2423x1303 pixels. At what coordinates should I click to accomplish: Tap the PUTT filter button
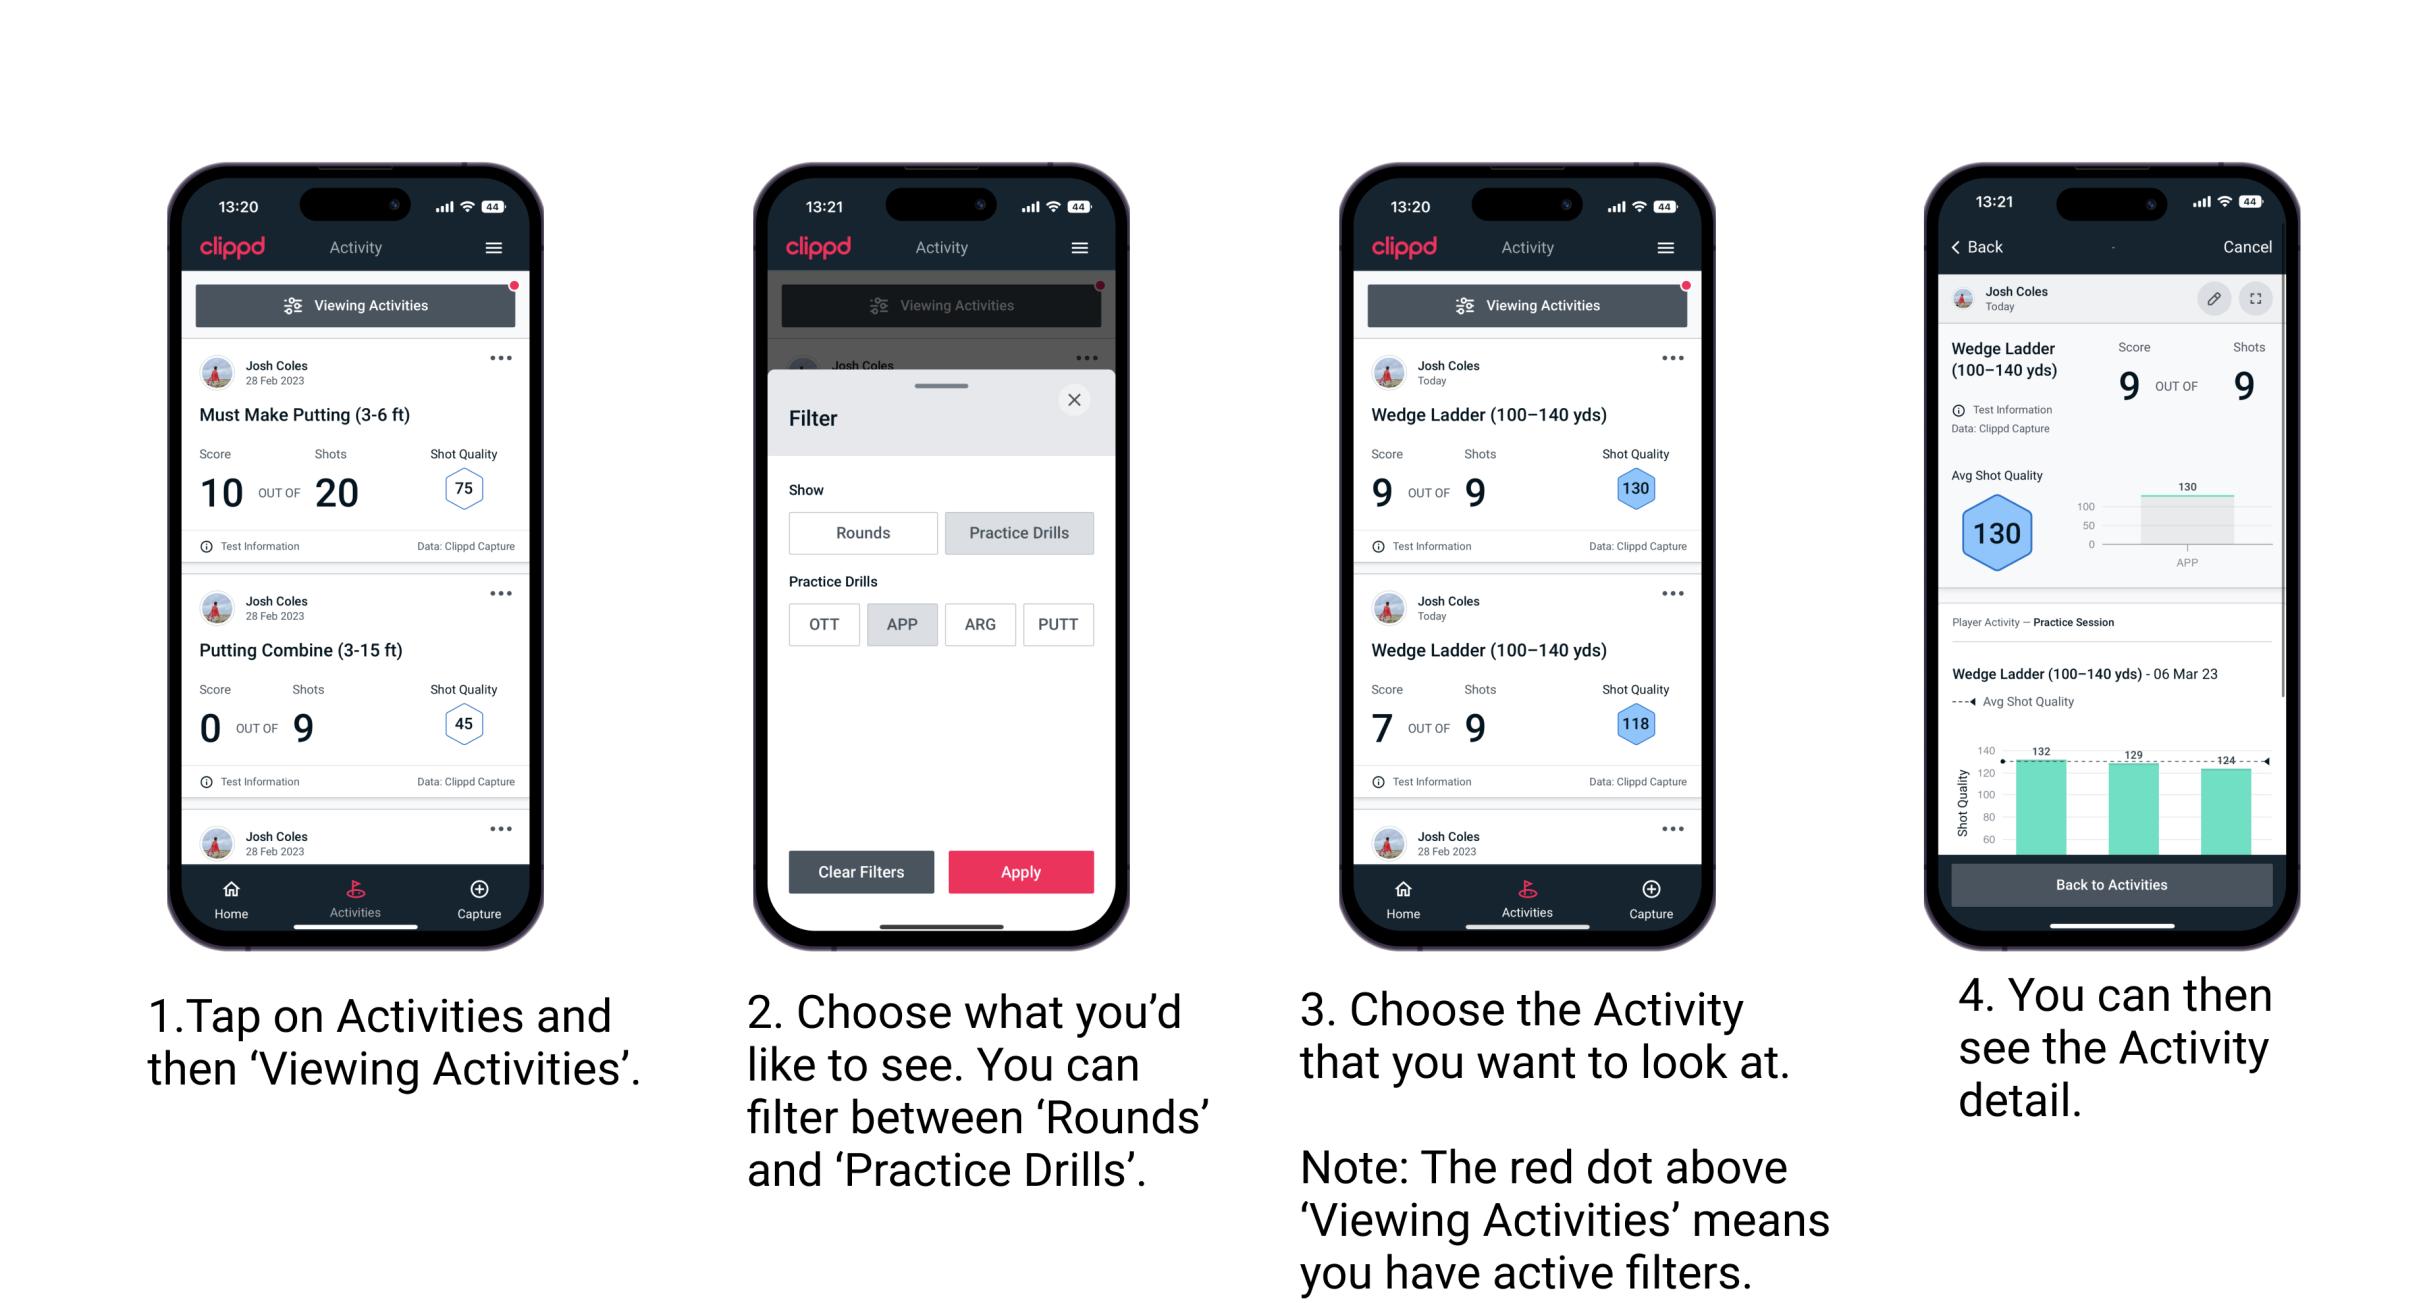(x=1057, y=624)
